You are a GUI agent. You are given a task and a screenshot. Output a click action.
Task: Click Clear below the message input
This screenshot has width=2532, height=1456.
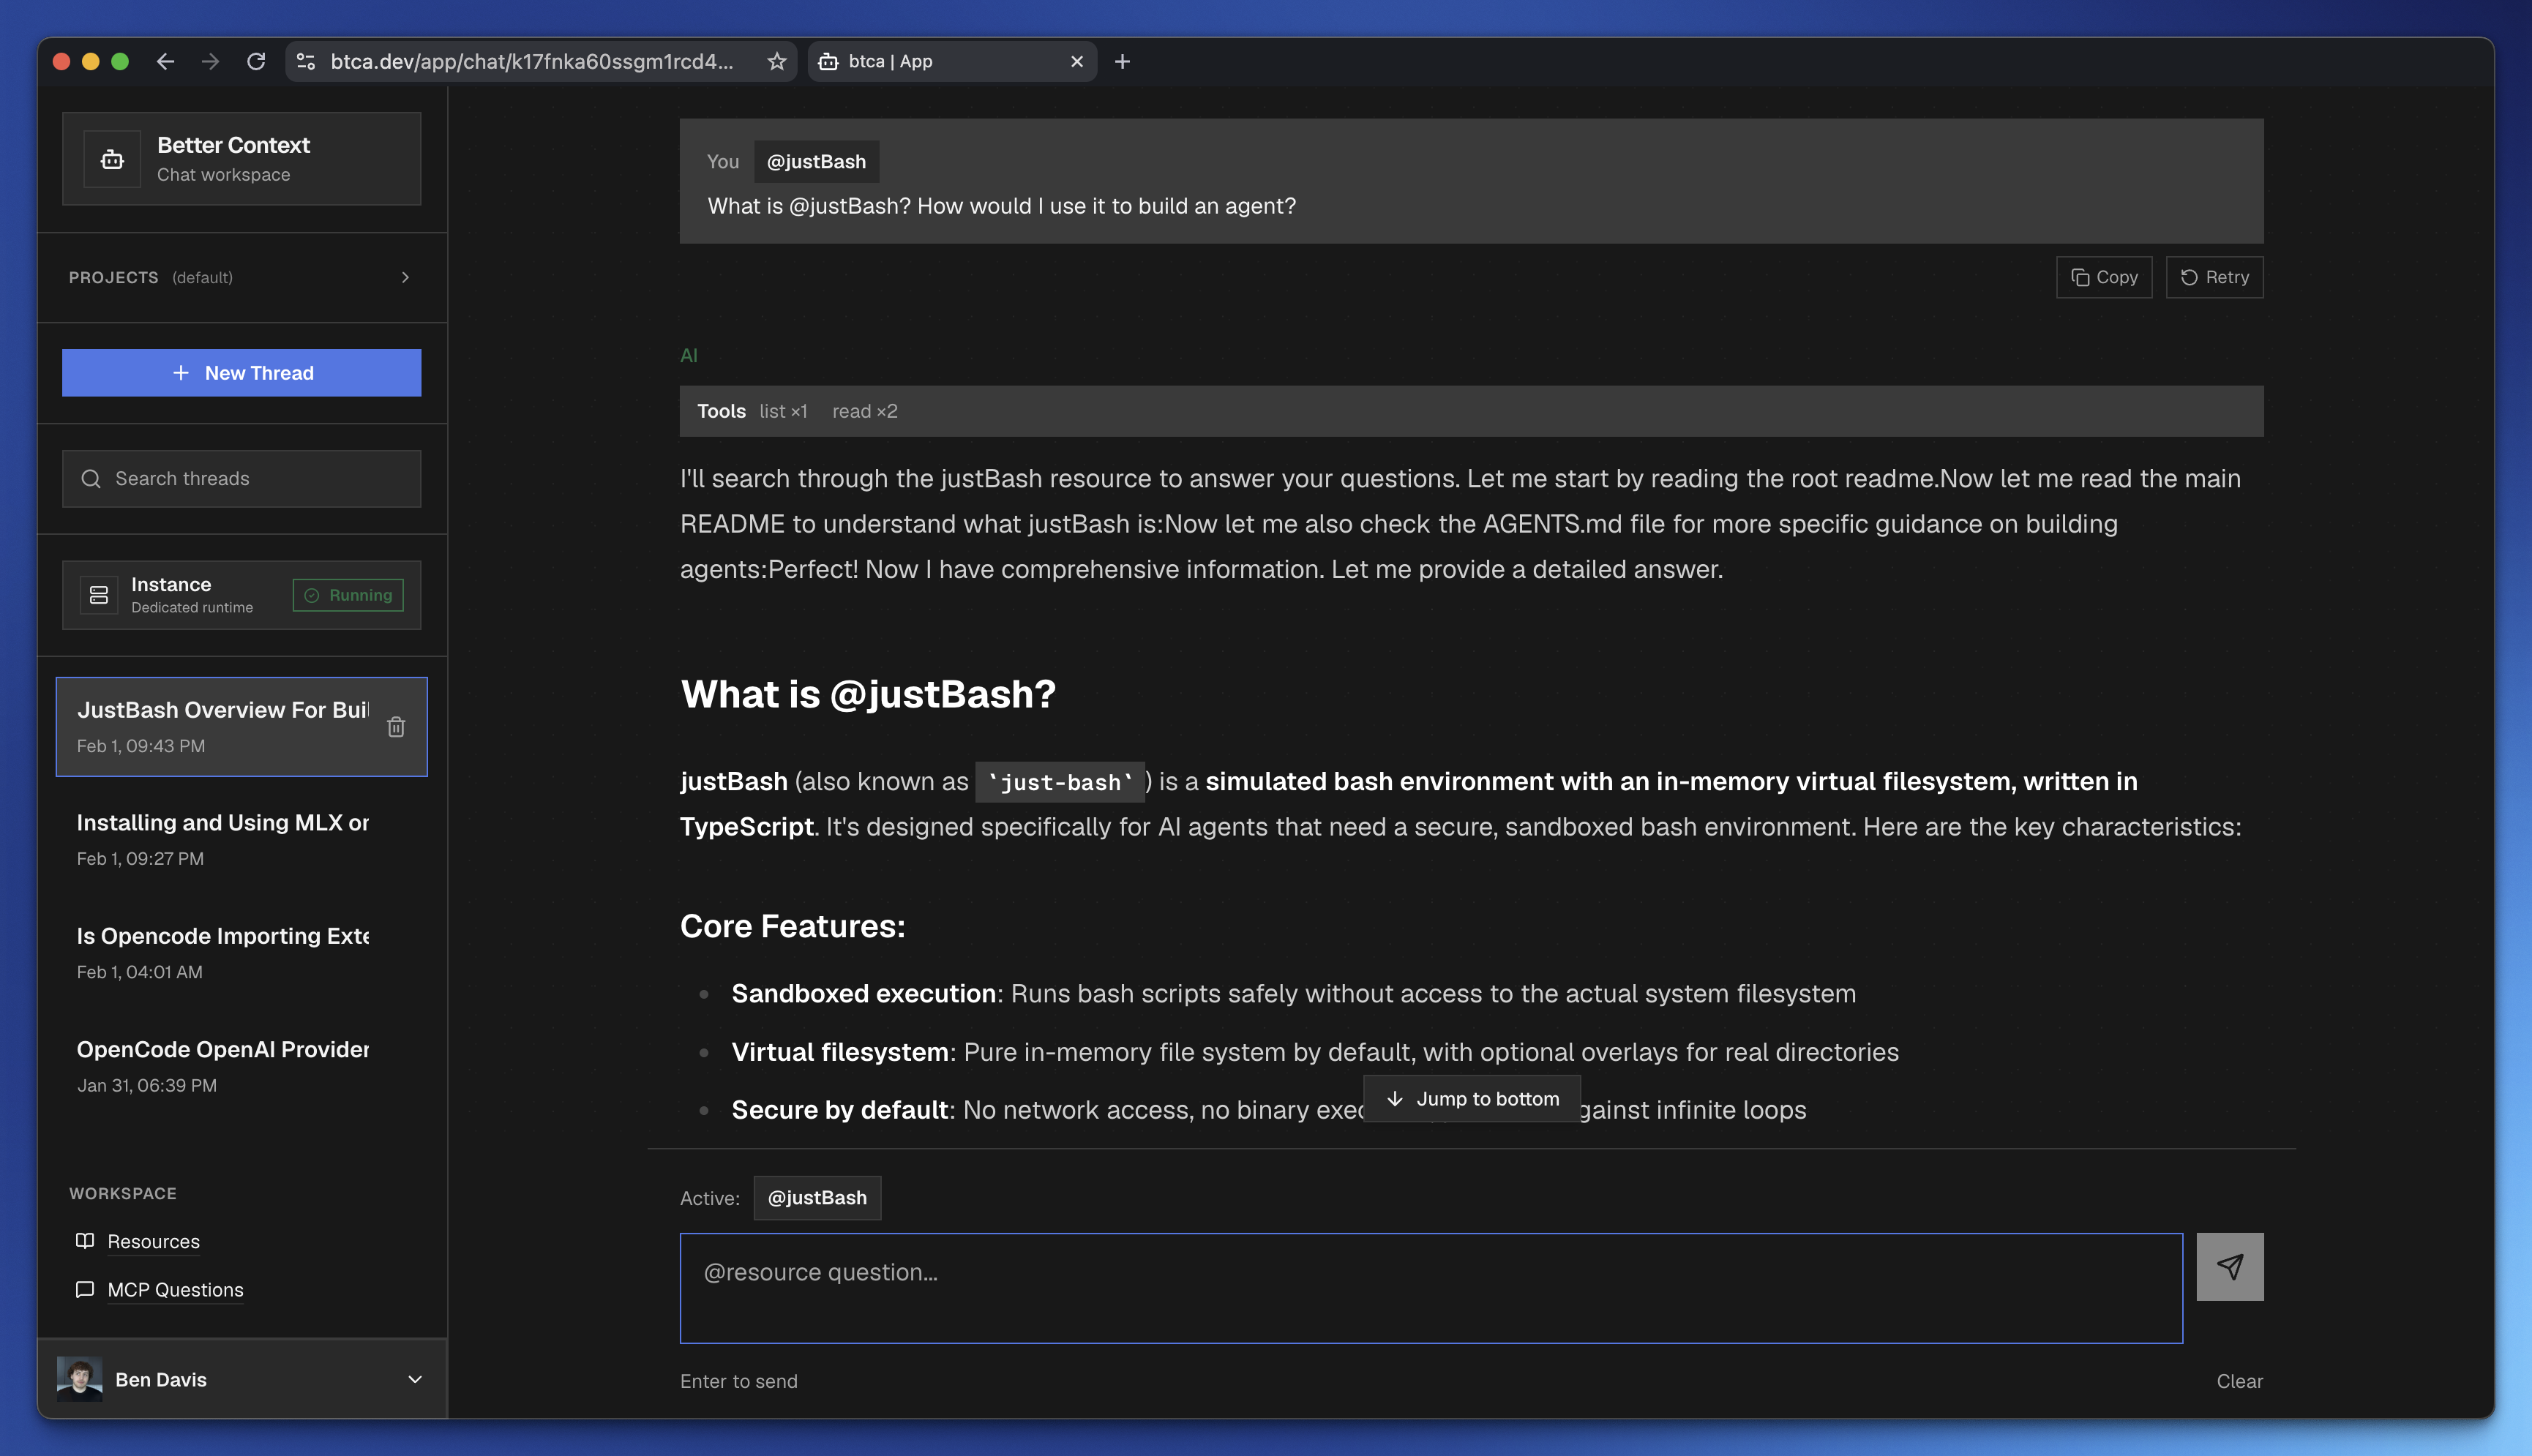coord(2239,1381)
